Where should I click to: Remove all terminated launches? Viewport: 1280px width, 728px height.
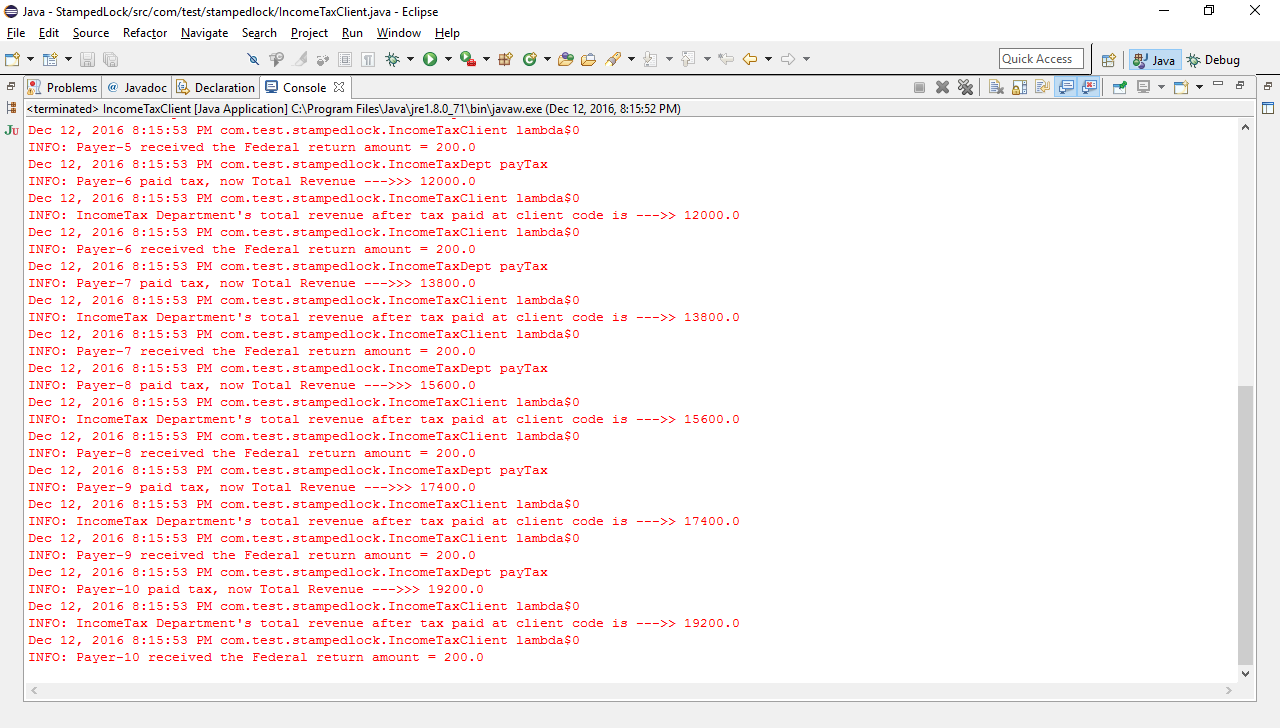[x=965, y=87]
